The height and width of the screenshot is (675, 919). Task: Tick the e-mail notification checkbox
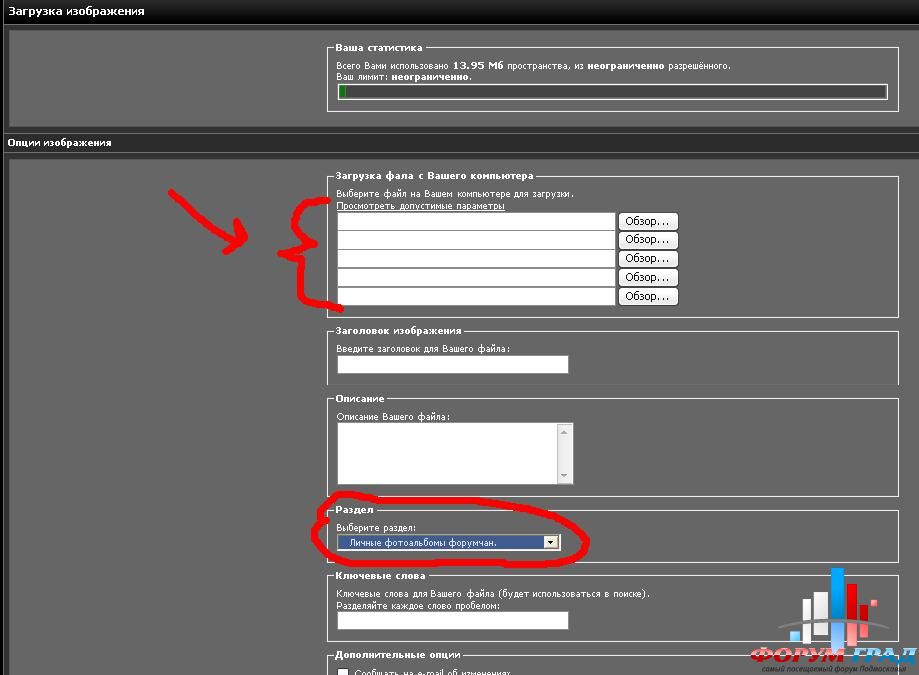coord(343,672)
